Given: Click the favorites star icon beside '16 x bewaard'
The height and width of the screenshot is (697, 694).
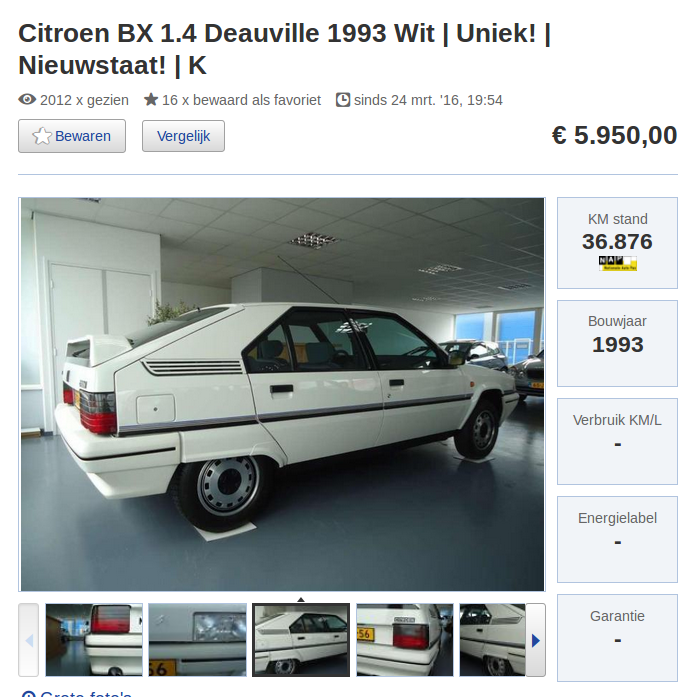Looking at the screenshot, I should click(151, 100).
